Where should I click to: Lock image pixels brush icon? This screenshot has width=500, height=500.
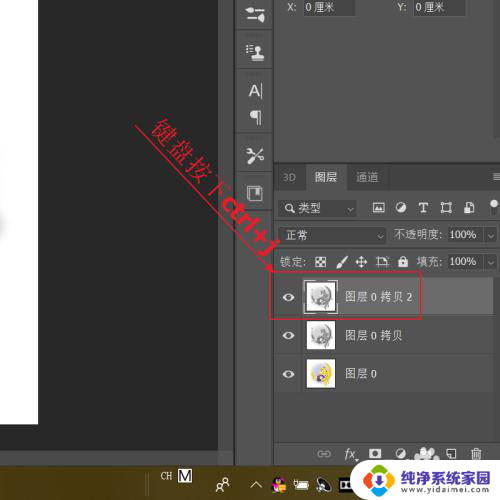tap(342, 262)
